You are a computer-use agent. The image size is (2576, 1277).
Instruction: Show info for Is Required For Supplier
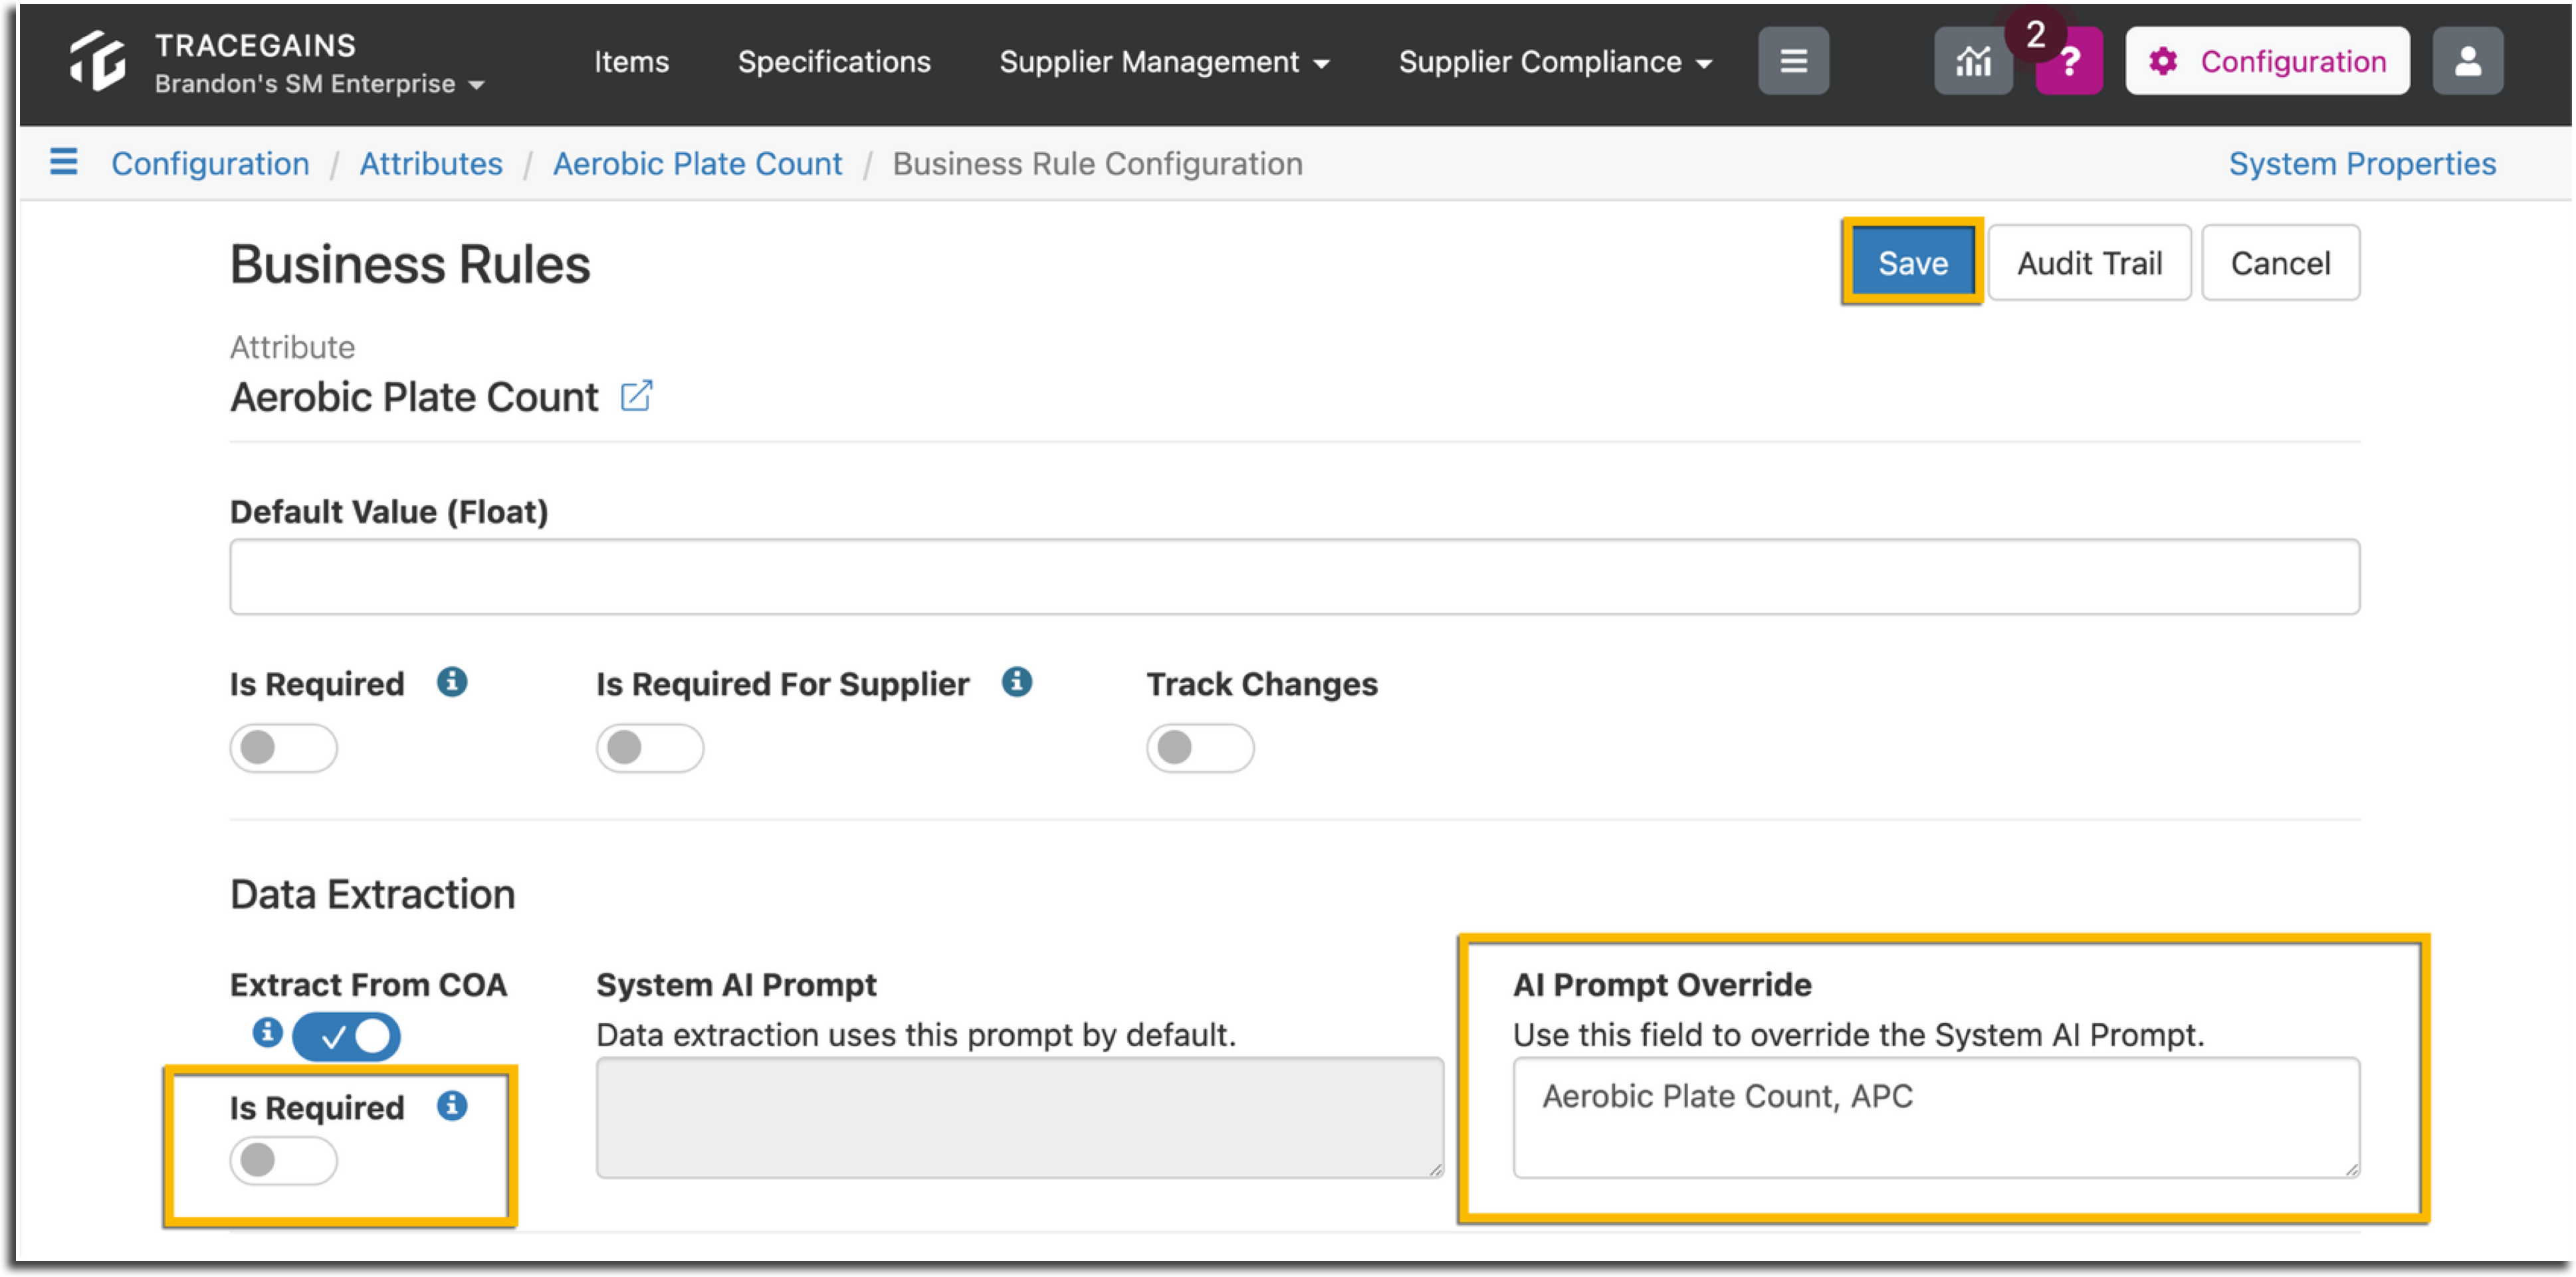click(x=1017, y=682)
